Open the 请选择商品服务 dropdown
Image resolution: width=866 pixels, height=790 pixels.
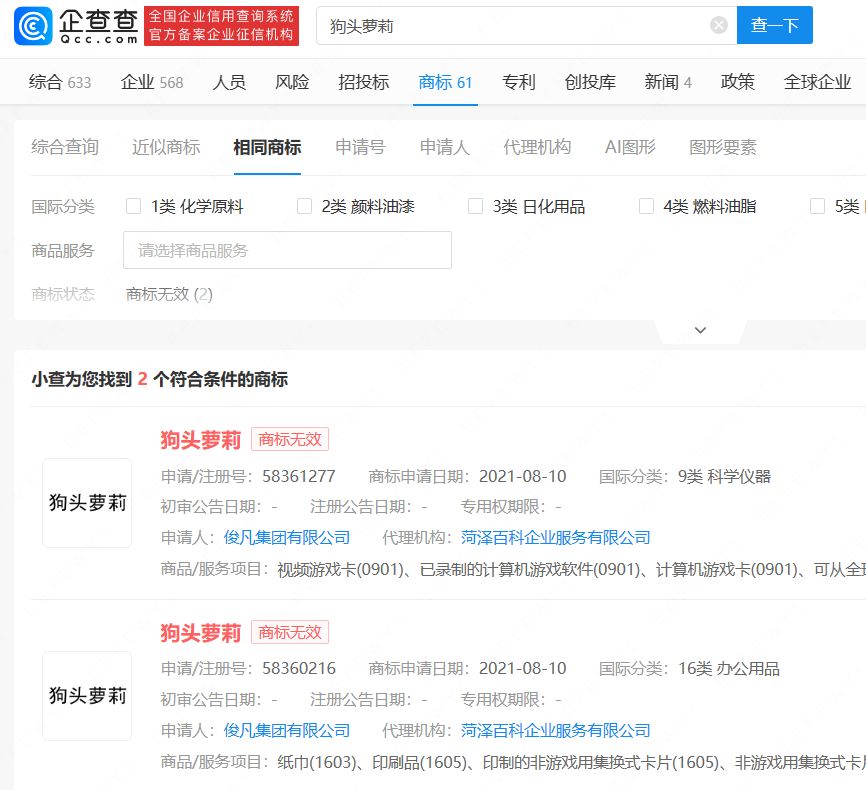[287, 250]
